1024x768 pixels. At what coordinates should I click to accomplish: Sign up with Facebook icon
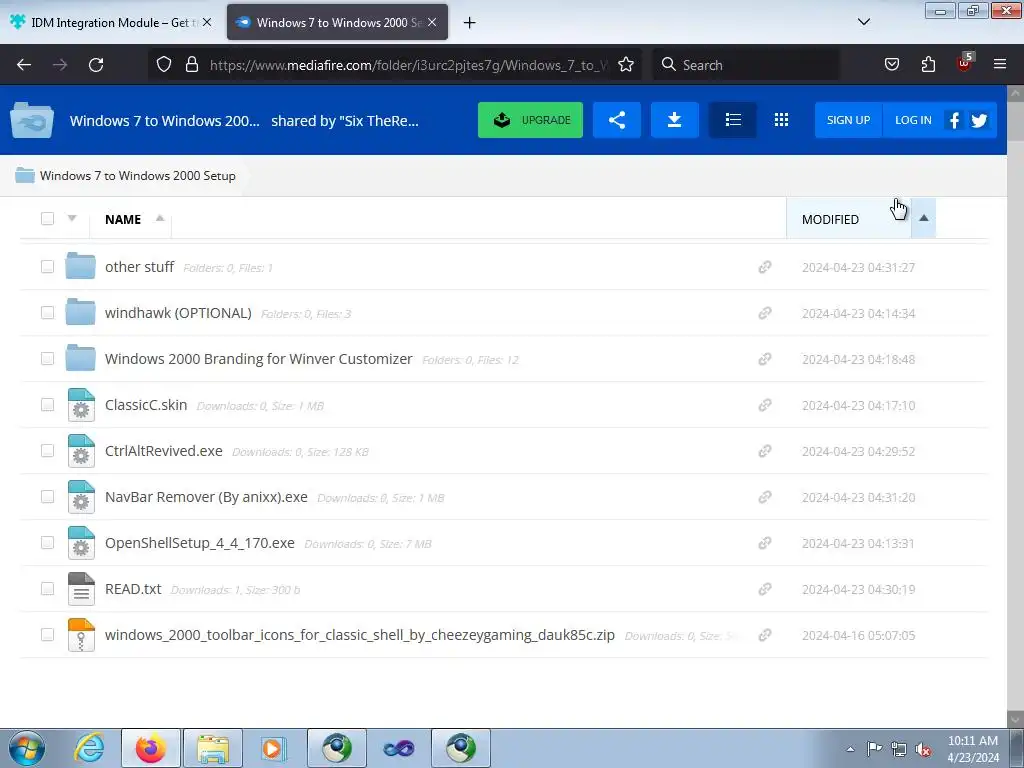click(x=954, y=120)
